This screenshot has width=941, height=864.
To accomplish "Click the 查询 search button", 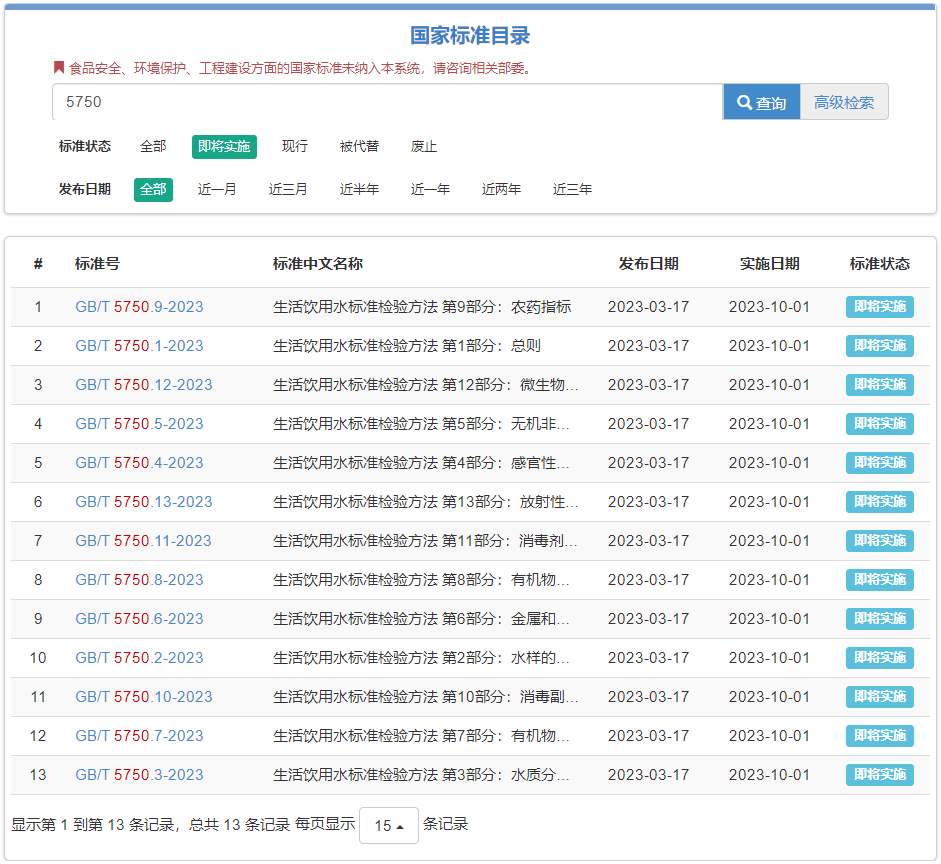I will (x=762, y=101).
